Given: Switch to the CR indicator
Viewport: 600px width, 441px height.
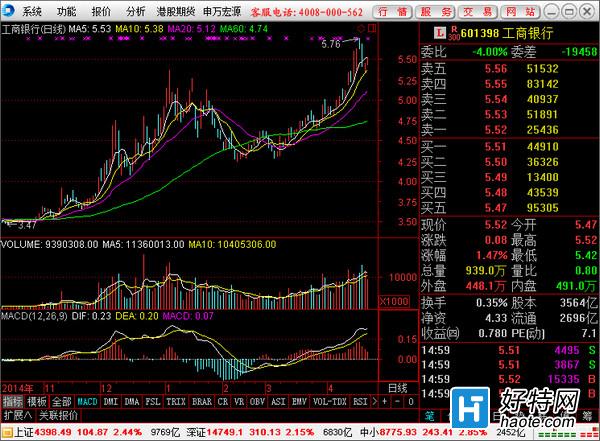Looking at the screenshot, I should [x=223, y=402].
